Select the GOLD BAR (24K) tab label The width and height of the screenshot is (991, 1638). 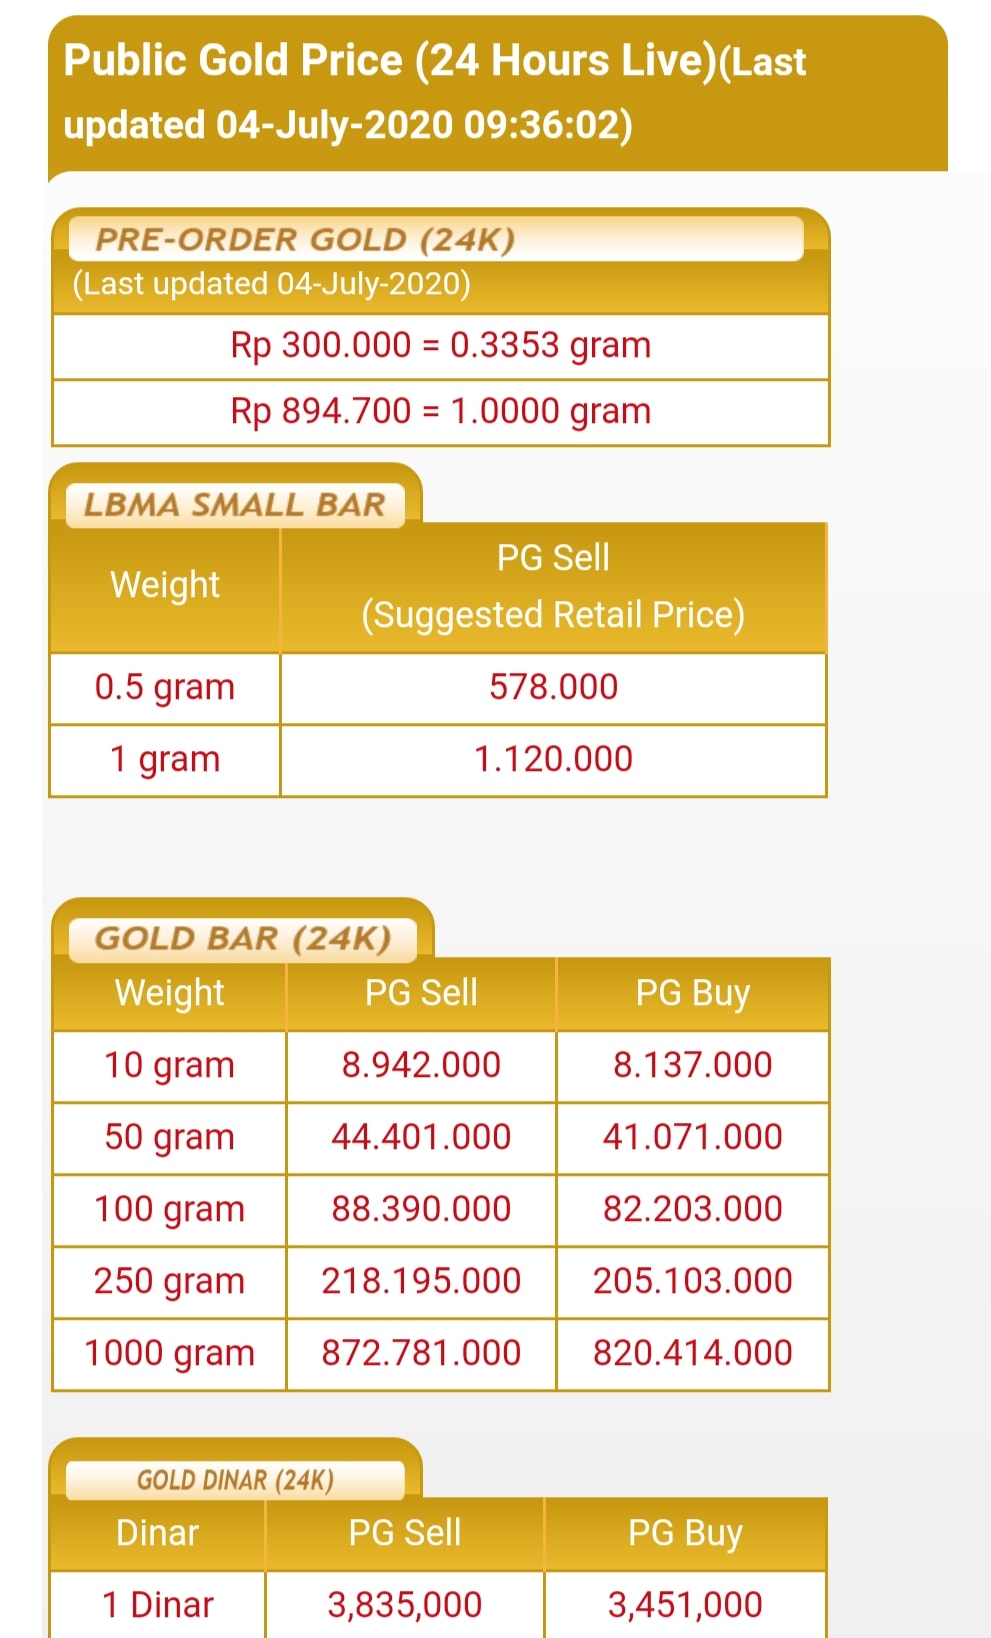[x=243, y=939]
